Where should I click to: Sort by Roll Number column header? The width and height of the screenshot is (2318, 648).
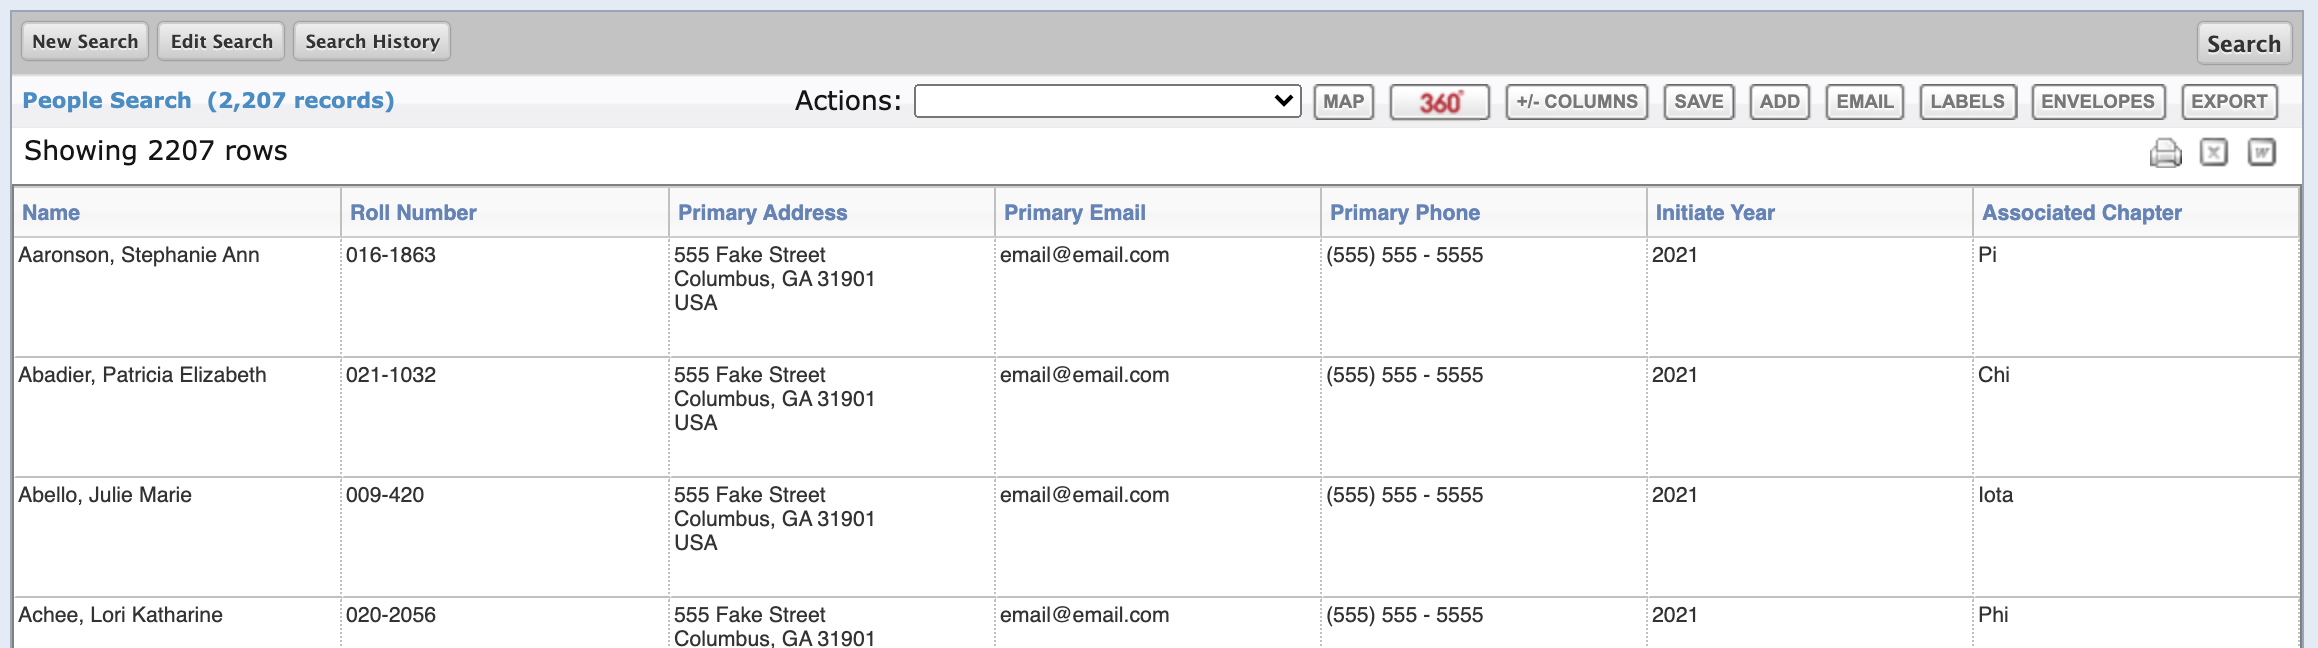click(x=413, y=212)
